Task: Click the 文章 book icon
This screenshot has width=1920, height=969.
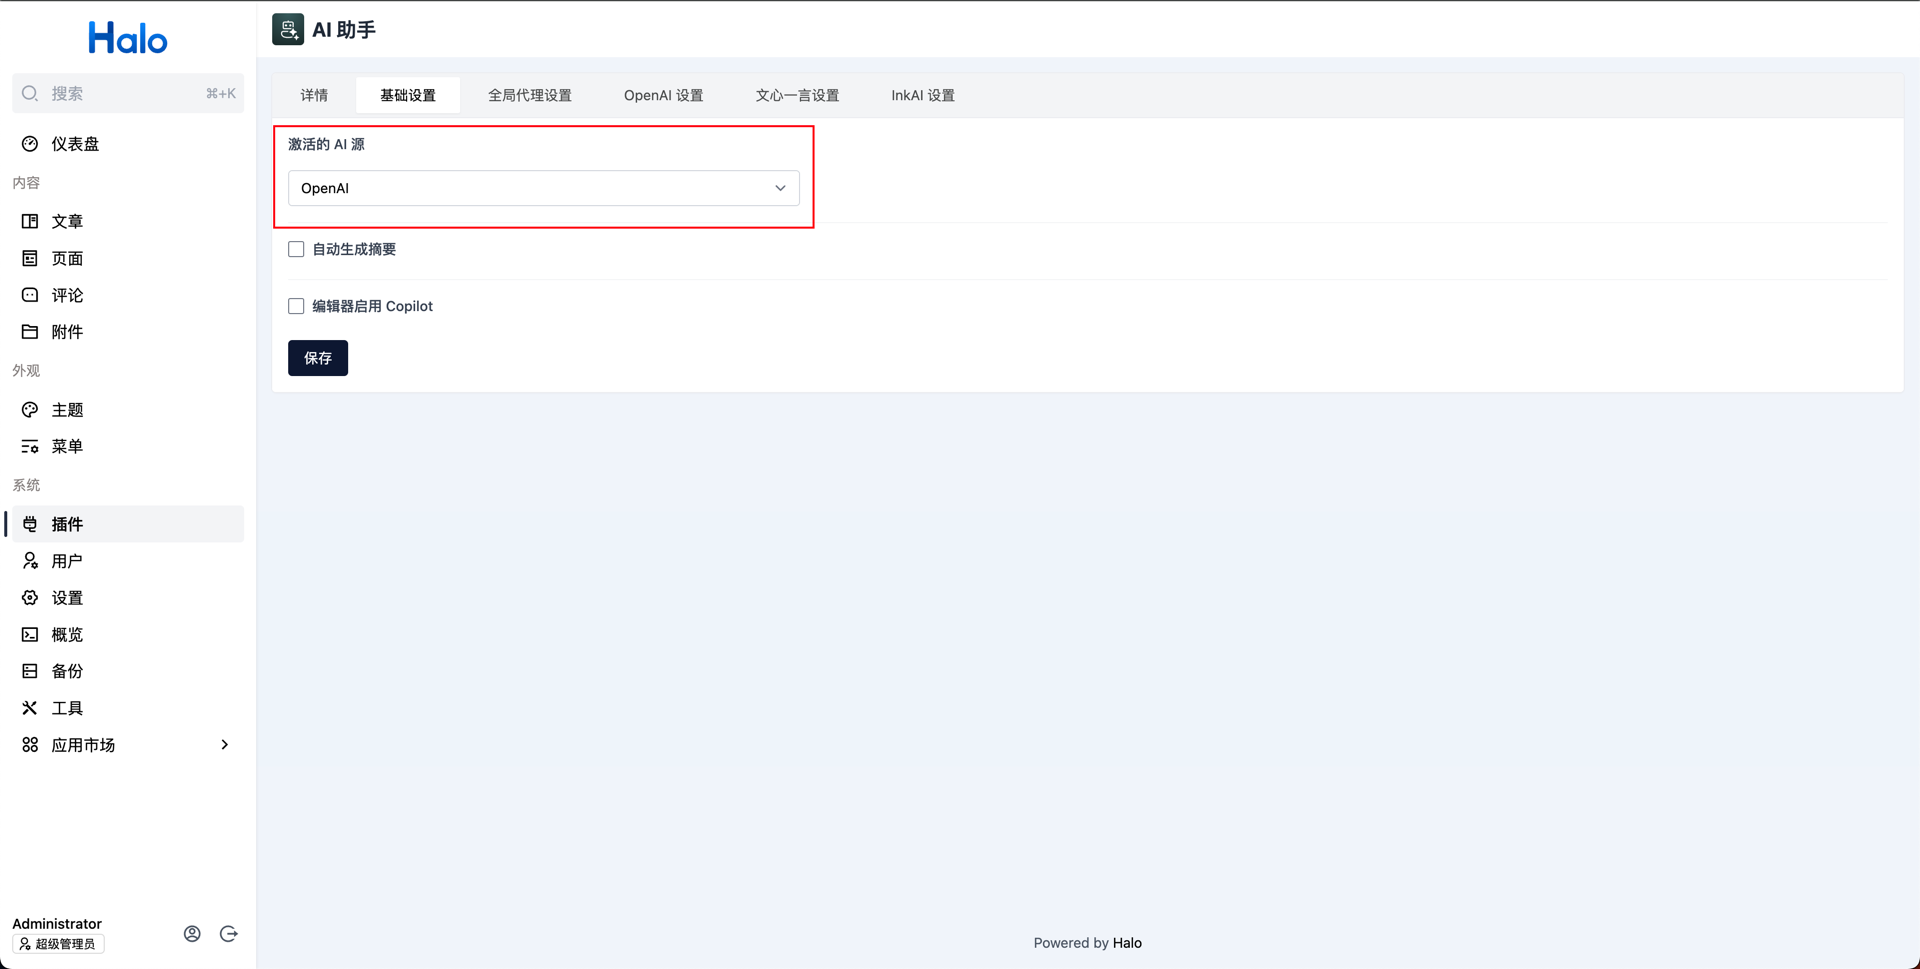Action: [x=30, y=221]
